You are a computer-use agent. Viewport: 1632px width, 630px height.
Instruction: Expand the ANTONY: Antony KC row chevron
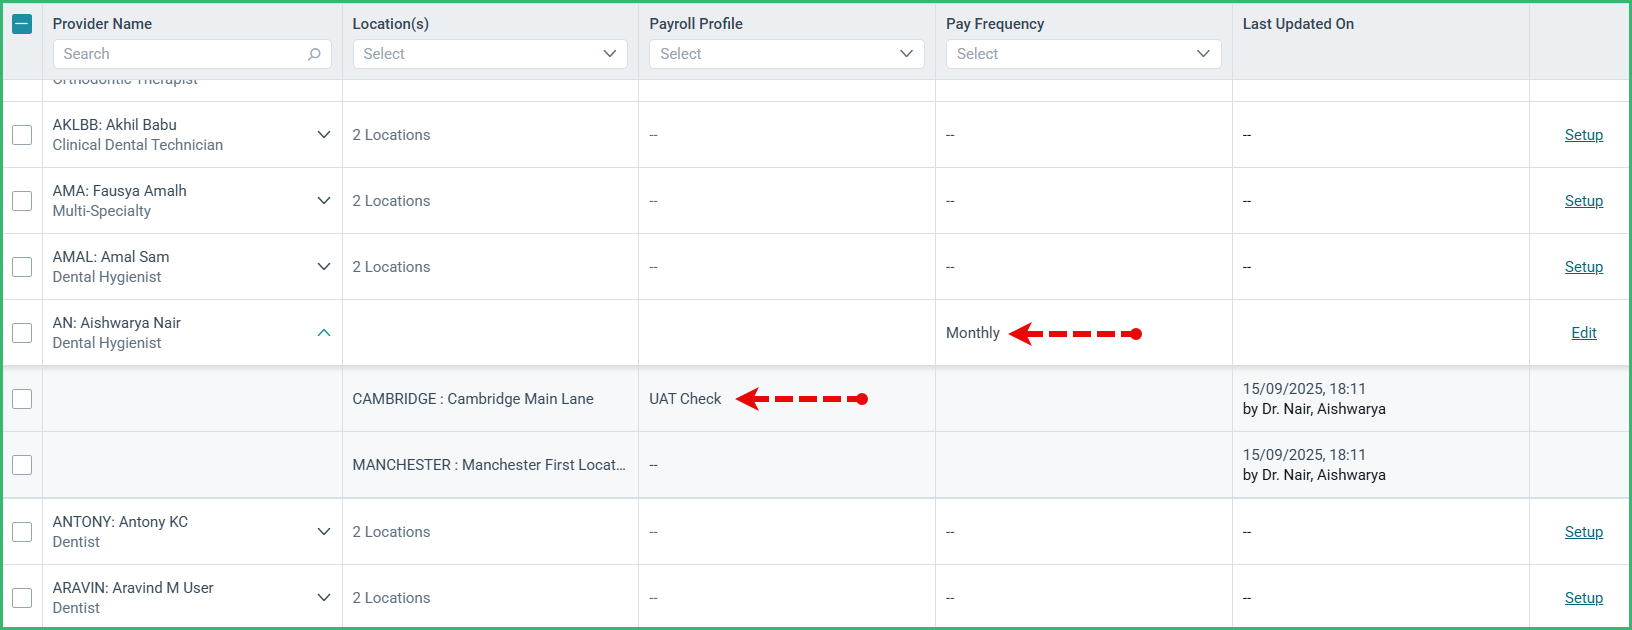pyautogui.click(x=324, y=532)
